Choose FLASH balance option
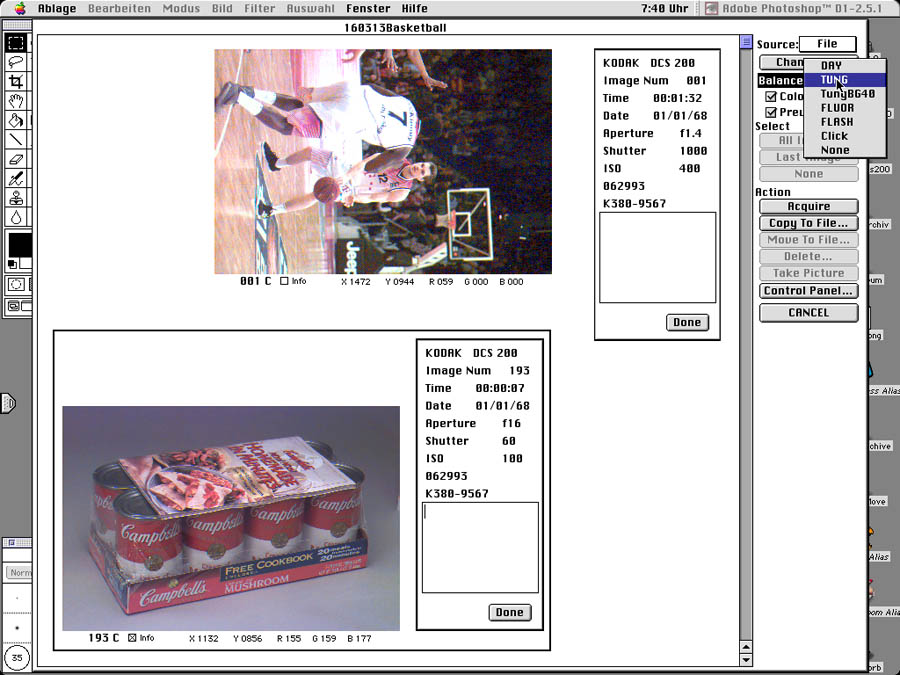This screenshot has width=900, height=675. (x=844, y=122)
